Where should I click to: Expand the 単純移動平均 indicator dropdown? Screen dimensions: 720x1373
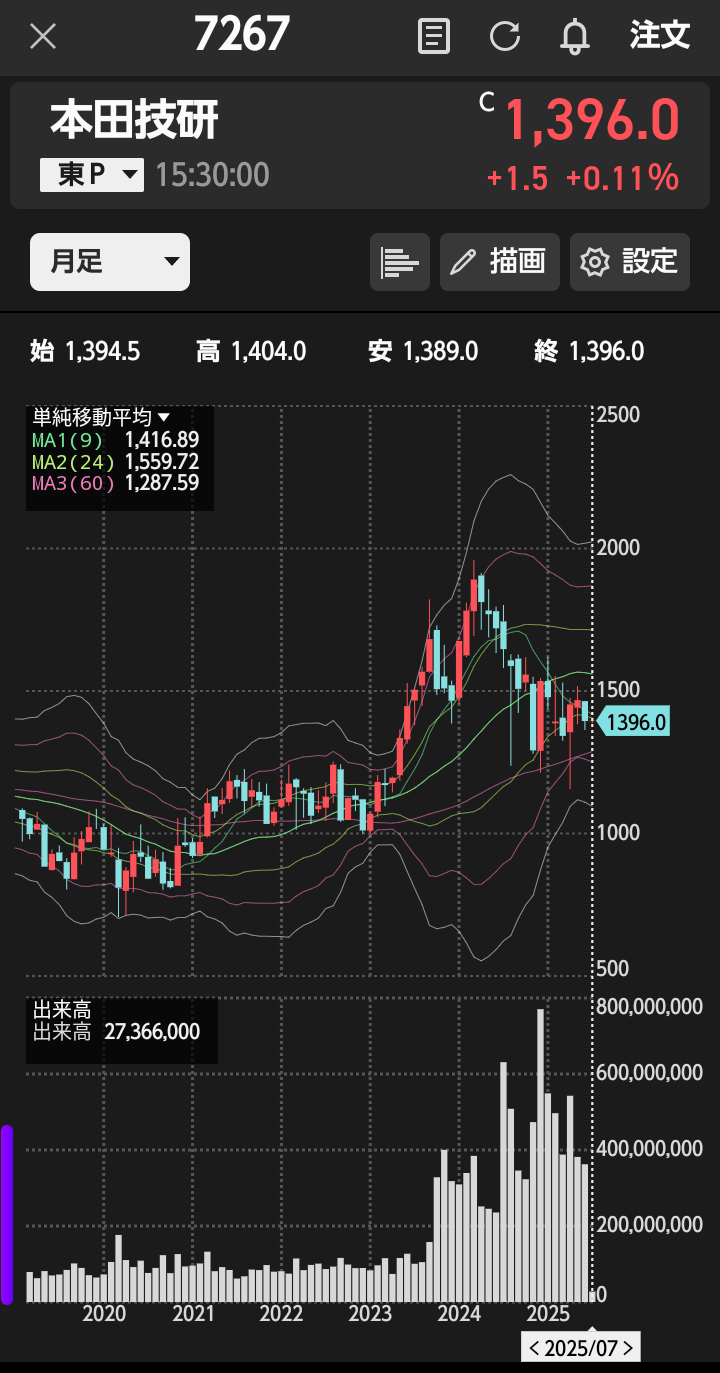[101, 417]
